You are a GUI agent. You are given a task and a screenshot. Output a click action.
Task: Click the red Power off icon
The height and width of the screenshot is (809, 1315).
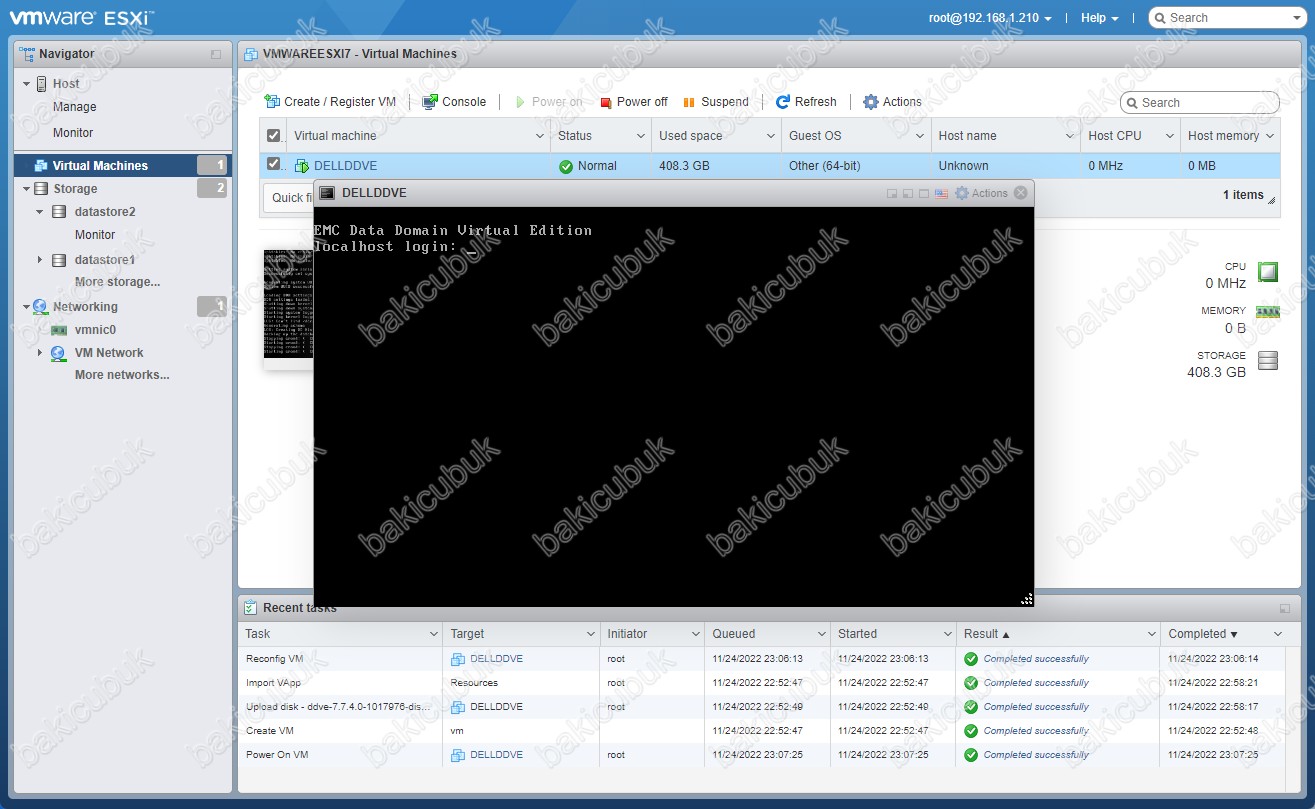606,102
